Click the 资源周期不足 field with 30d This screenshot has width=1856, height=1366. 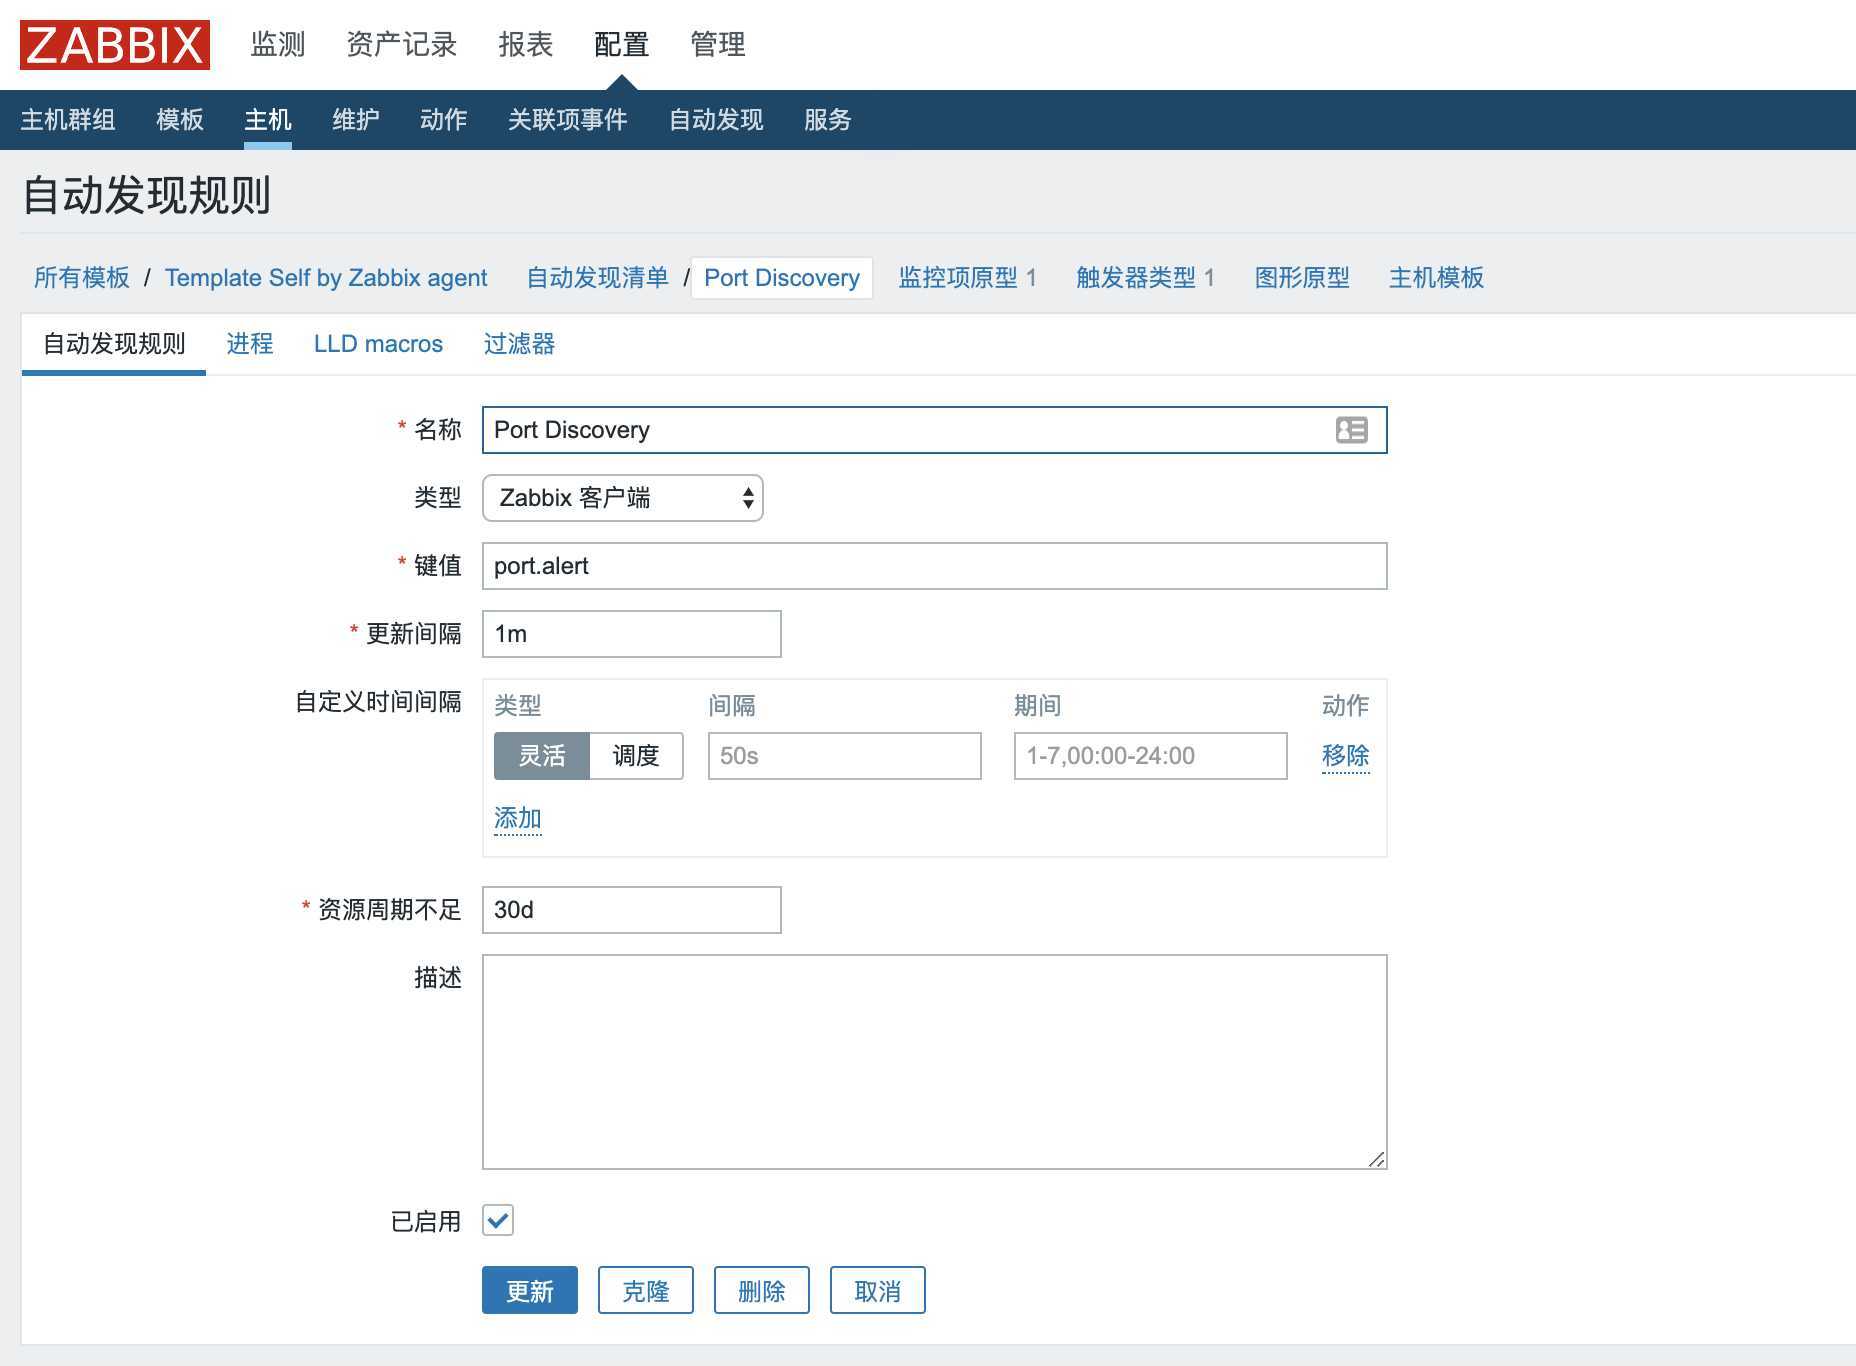tap(632, 910)
